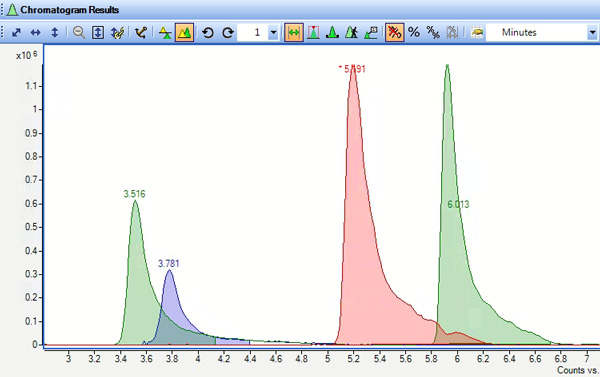Screen dimensions: 600x377
Task: Click the horizontal autoscale X-axis arrow icon
Action: point(36,33)
